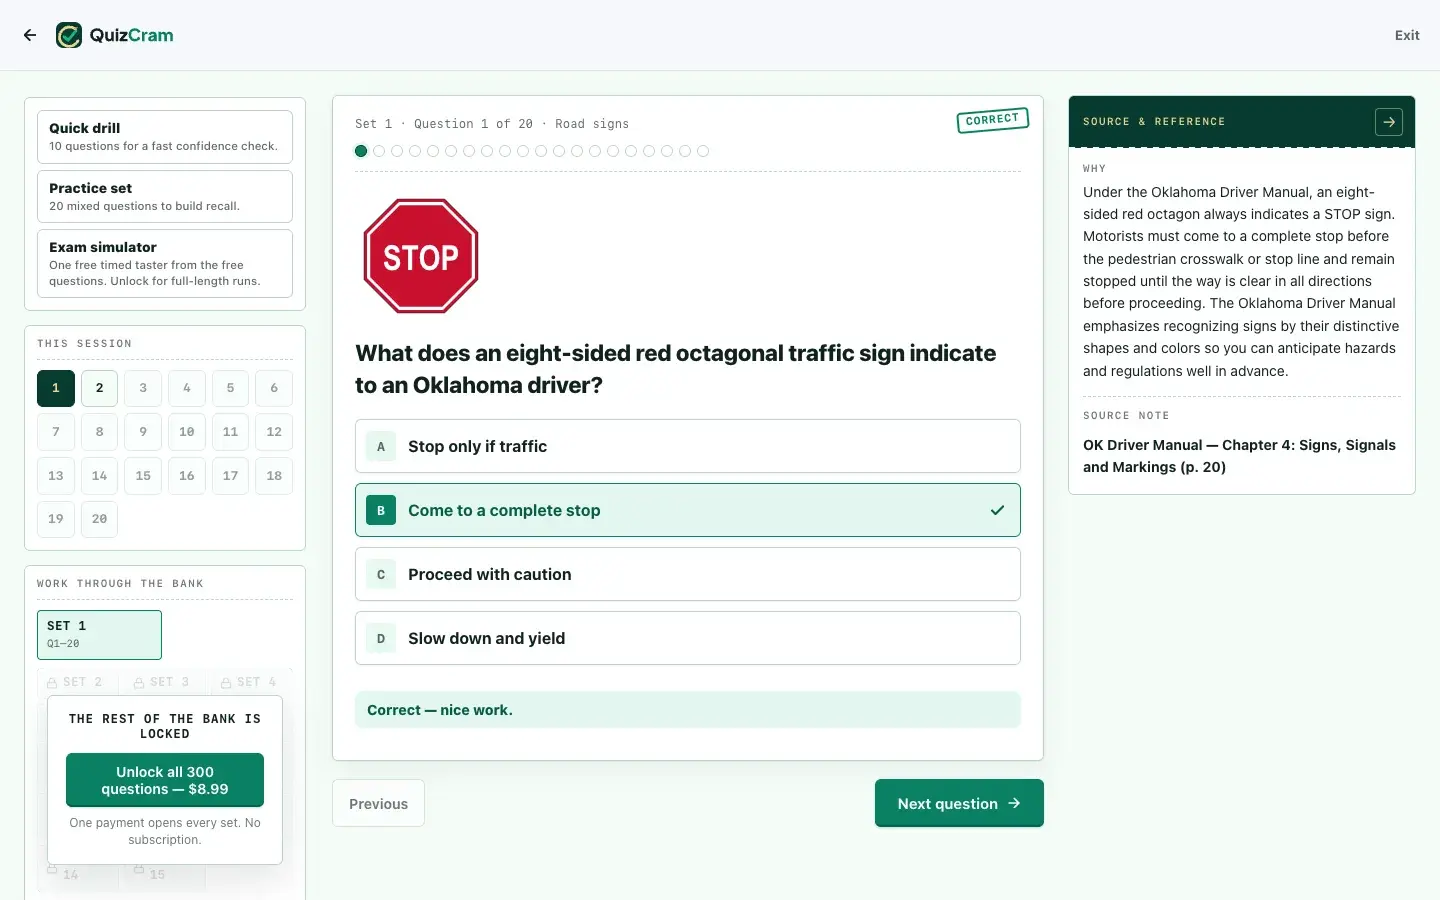Click the Exit link

(1407, 35)
